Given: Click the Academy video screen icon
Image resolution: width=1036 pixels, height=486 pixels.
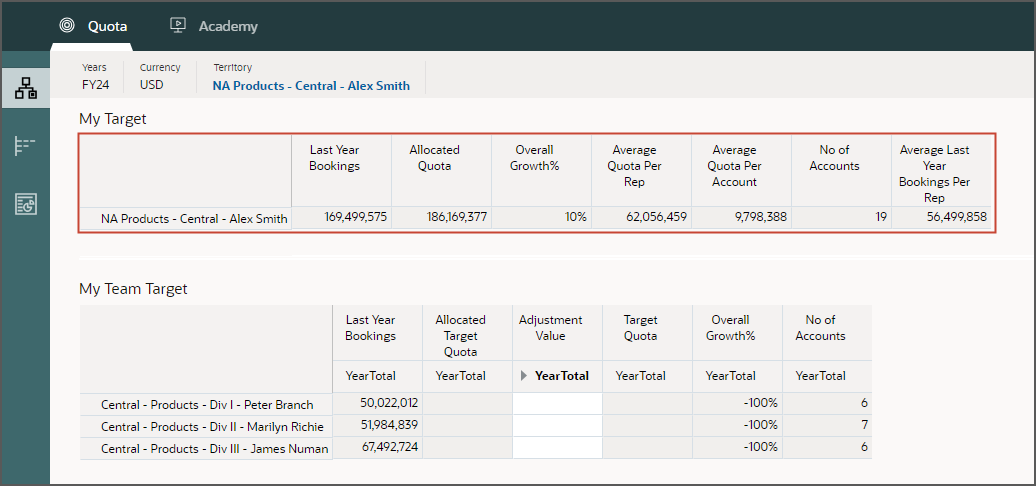Looking at the screenshot, I should (177, 26).
